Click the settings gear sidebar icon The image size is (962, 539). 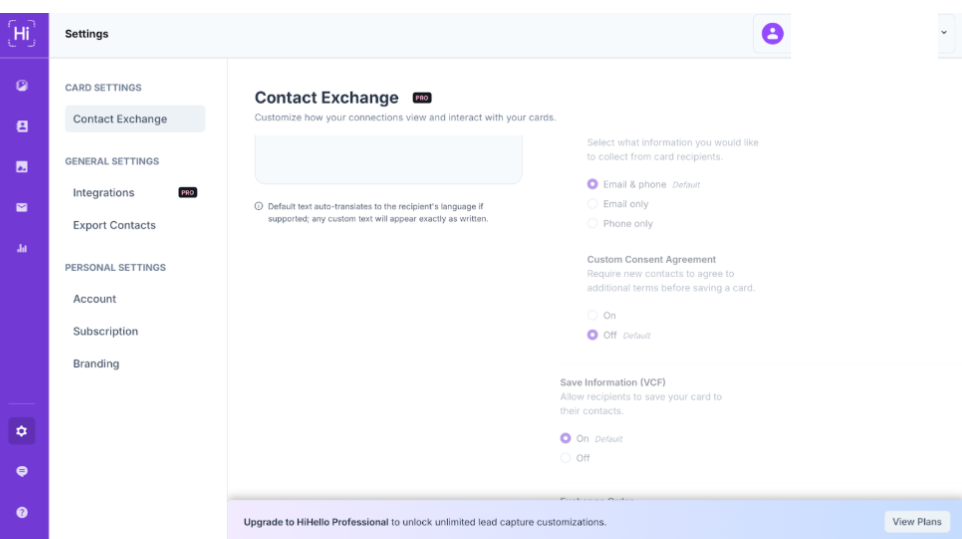click(22, 431)
